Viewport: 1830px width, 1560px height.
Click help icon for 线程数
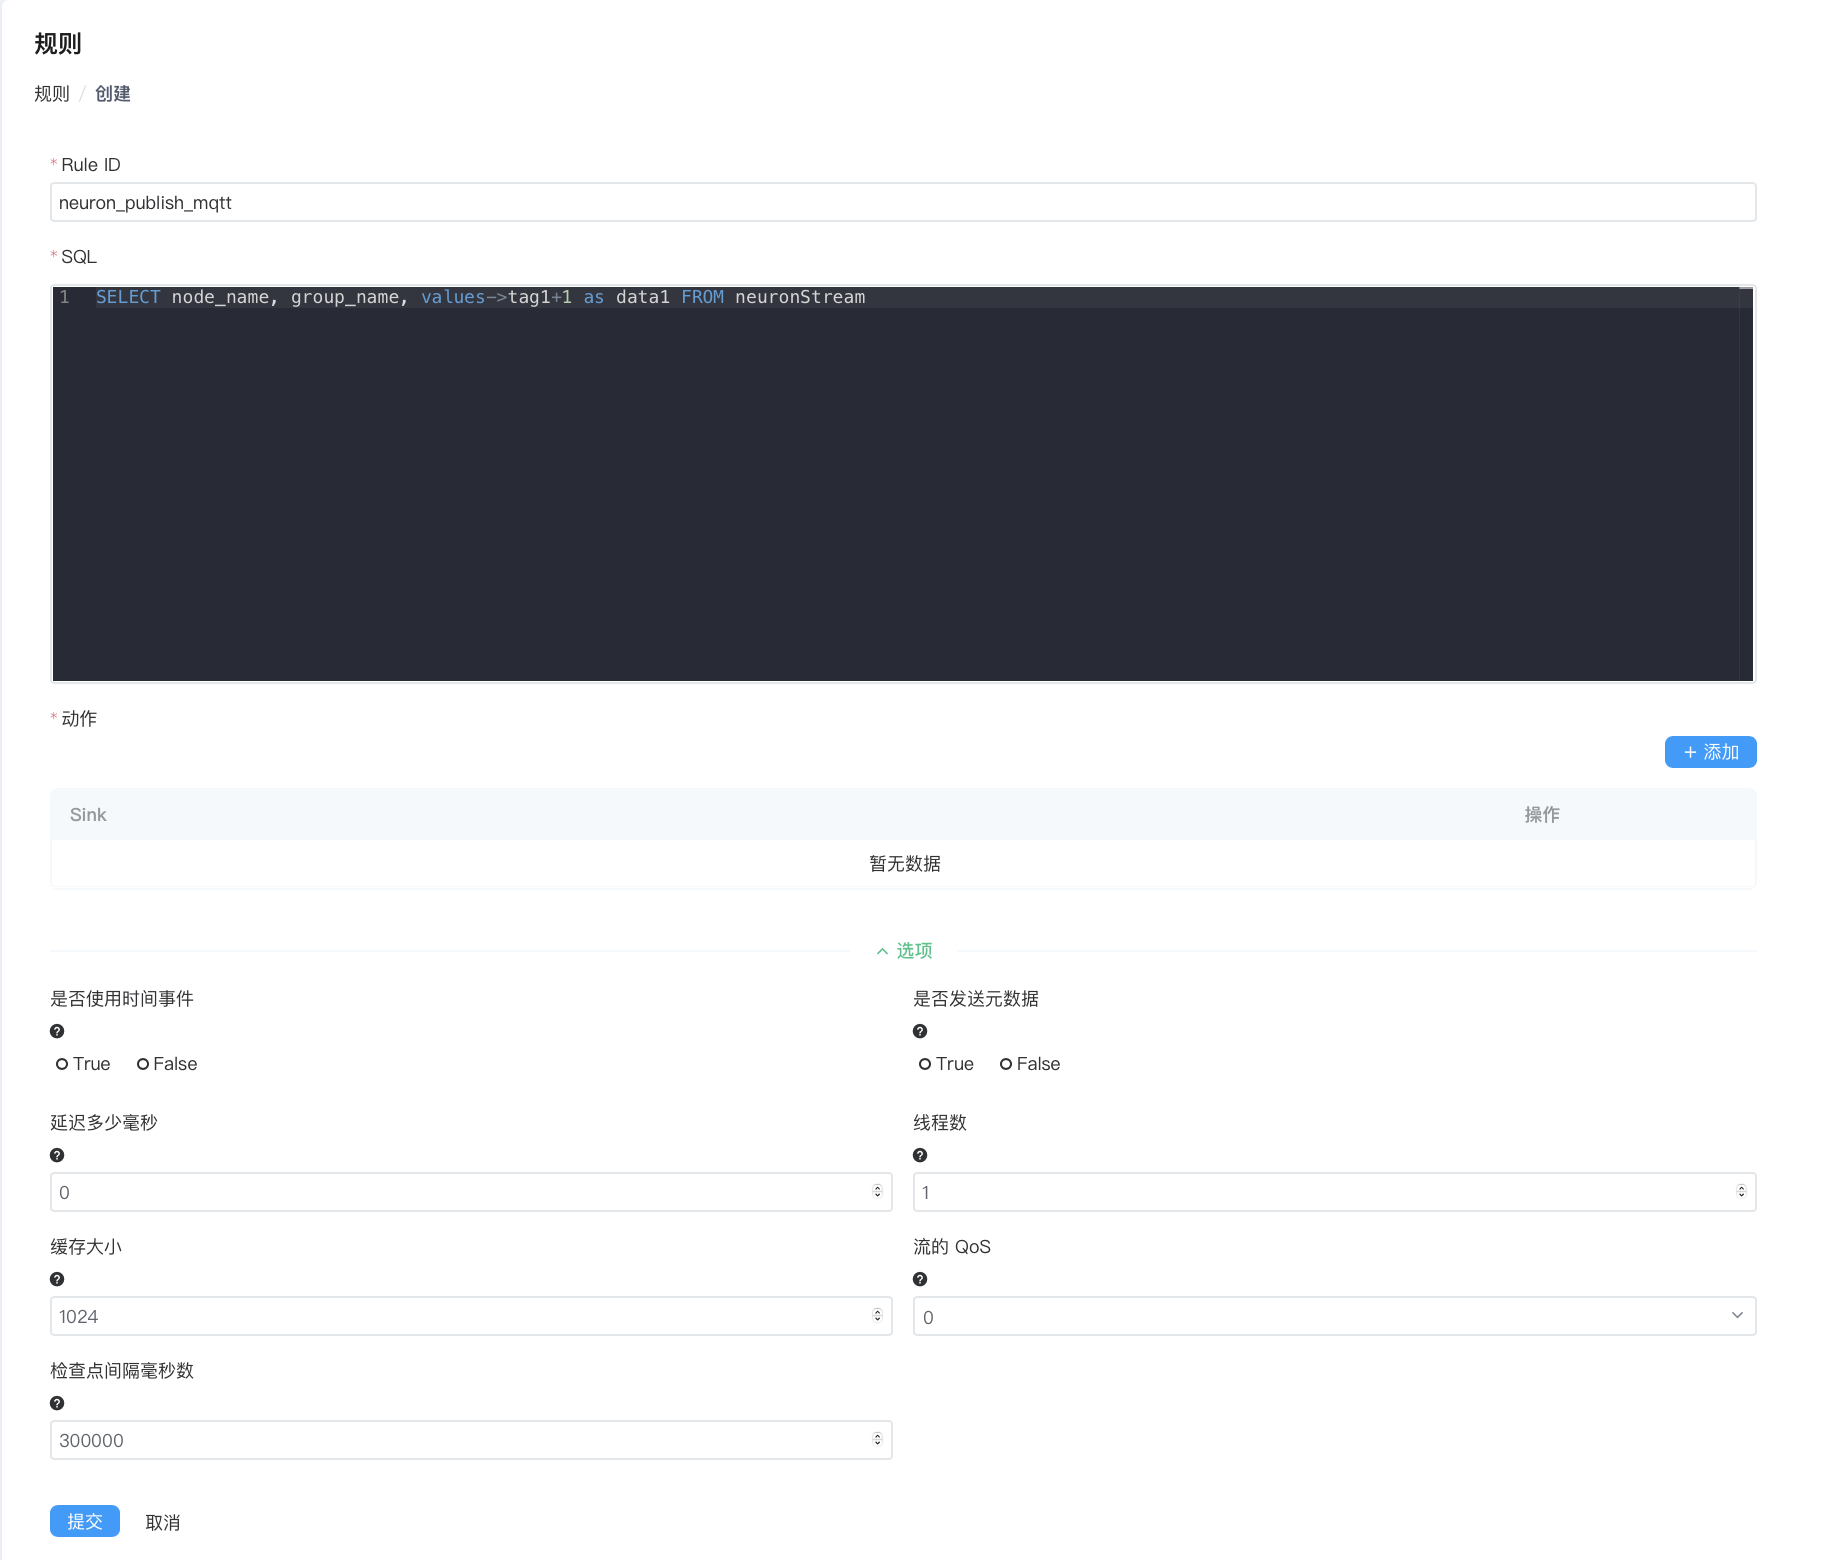click(920, 1155)
